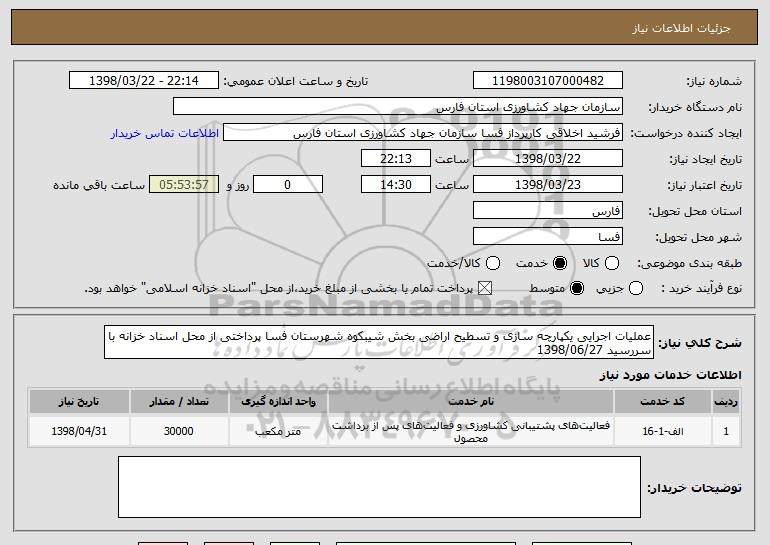The width and height of the screenshot is (770, 545).
Task: Click the quantity cell 30000
Action: pos(179,431)
